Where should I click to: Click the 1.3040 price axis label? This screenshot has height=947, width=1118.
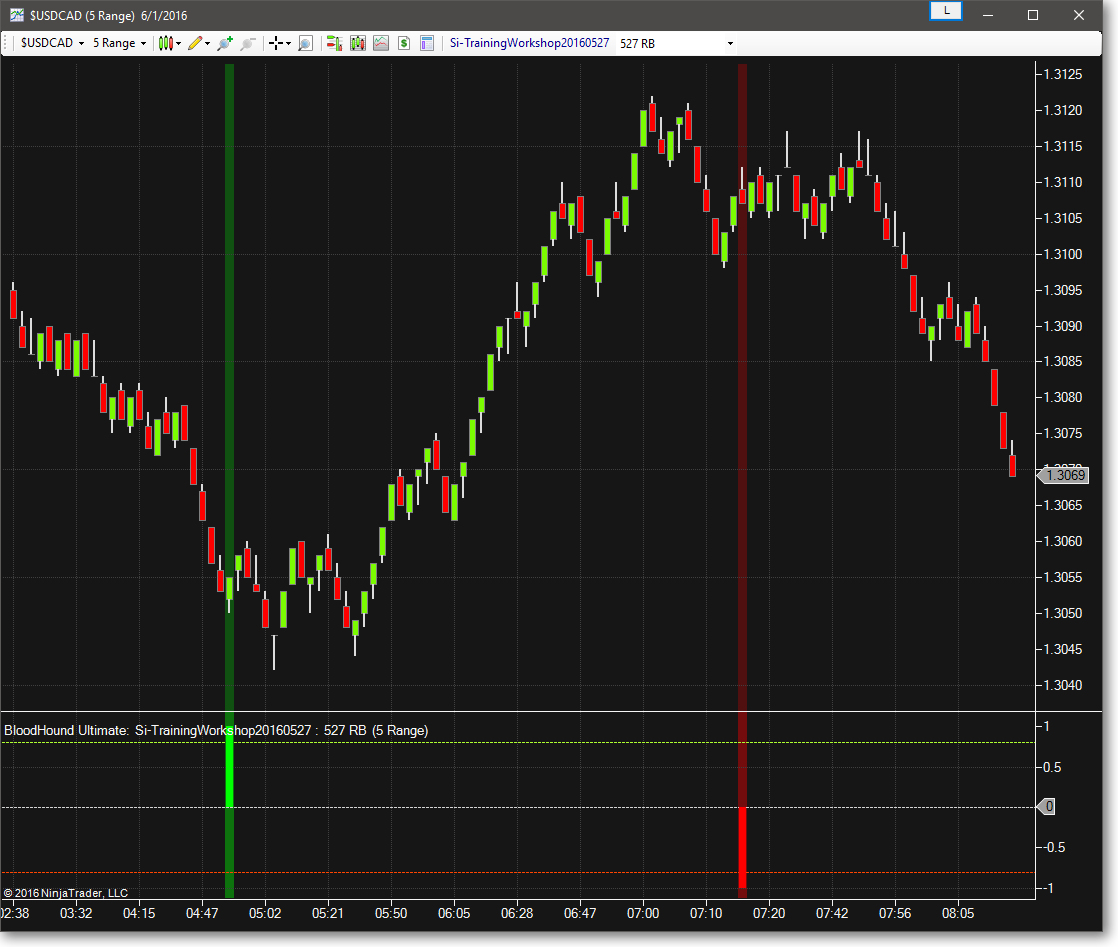point(1062,685)
